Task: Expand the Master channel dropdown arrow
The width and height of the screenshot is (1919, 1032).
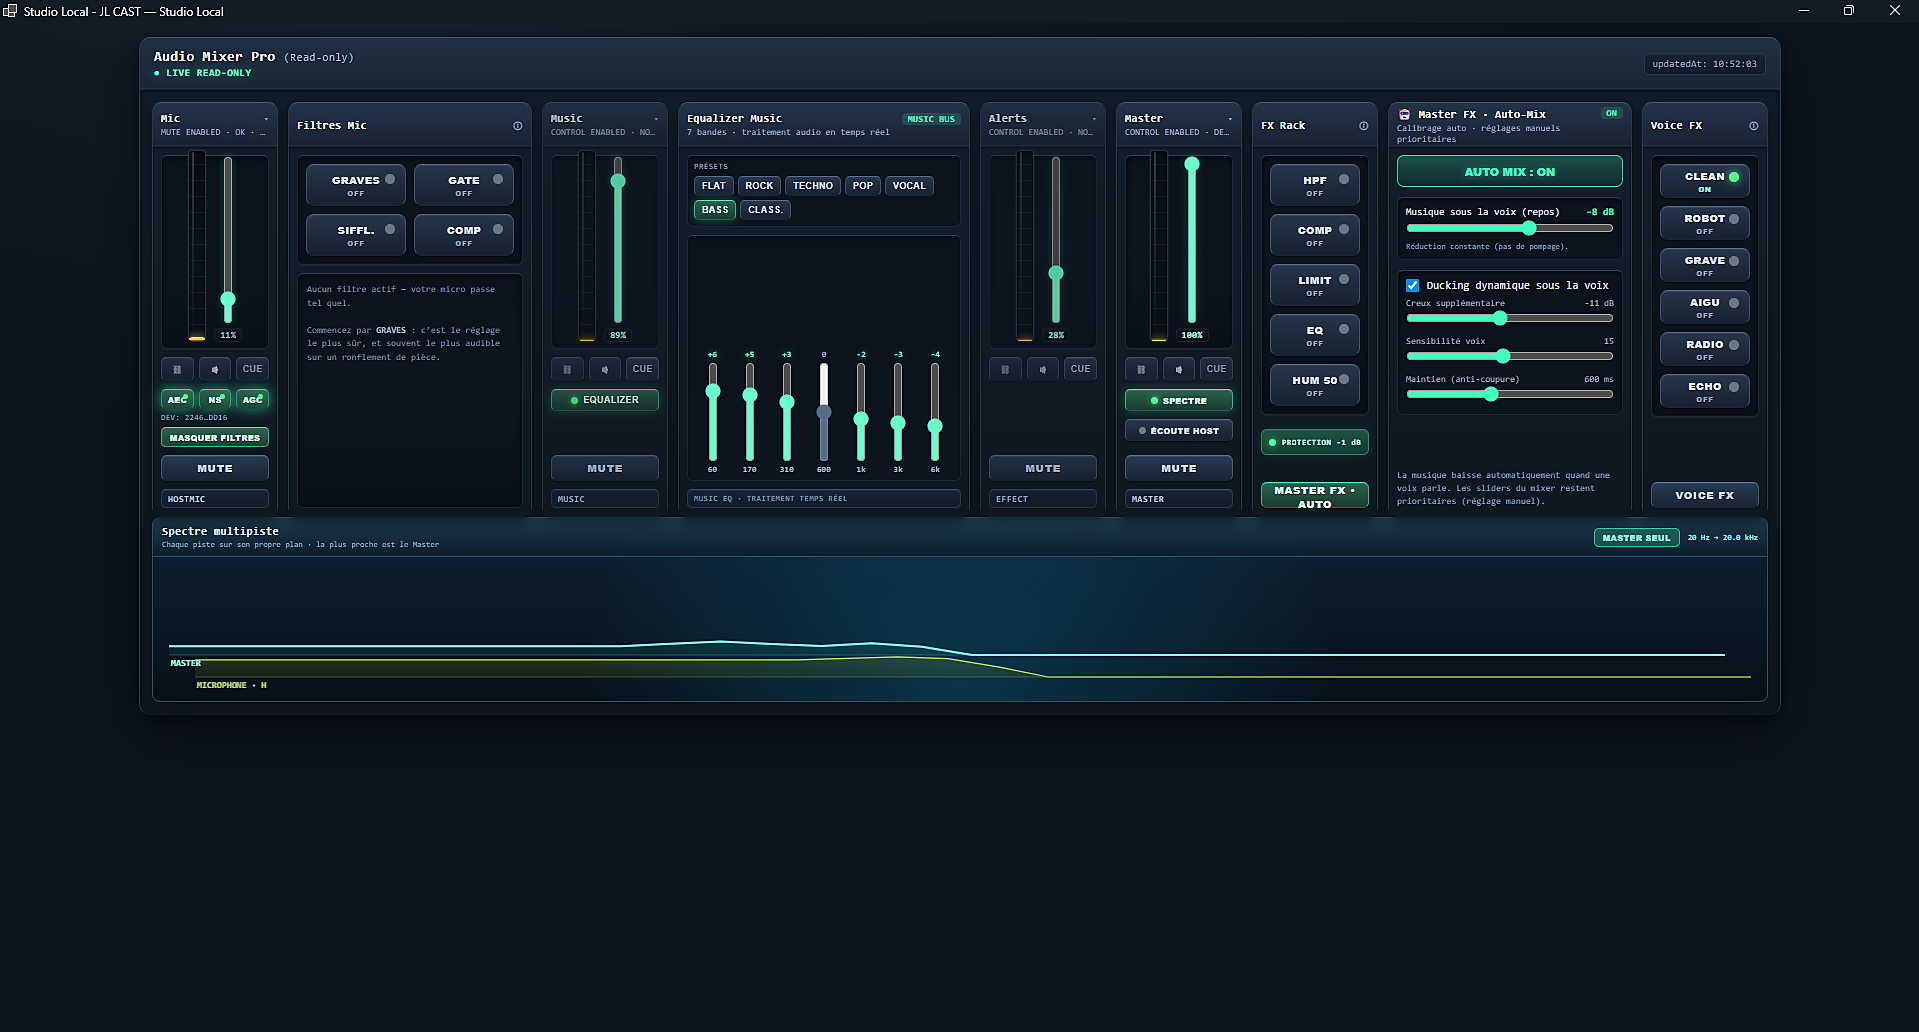Action: click(1230, 119)
